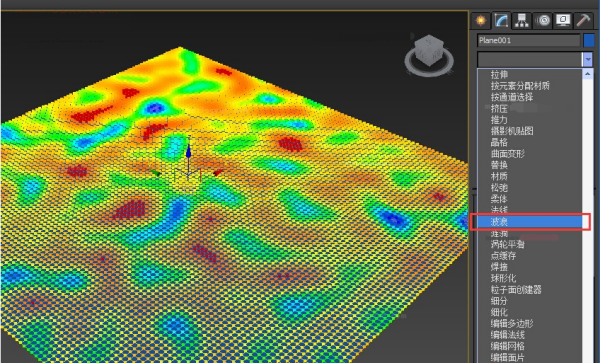Choose the 拉伸 modifier
600x363 pixels.
click(x=499, y=75)
